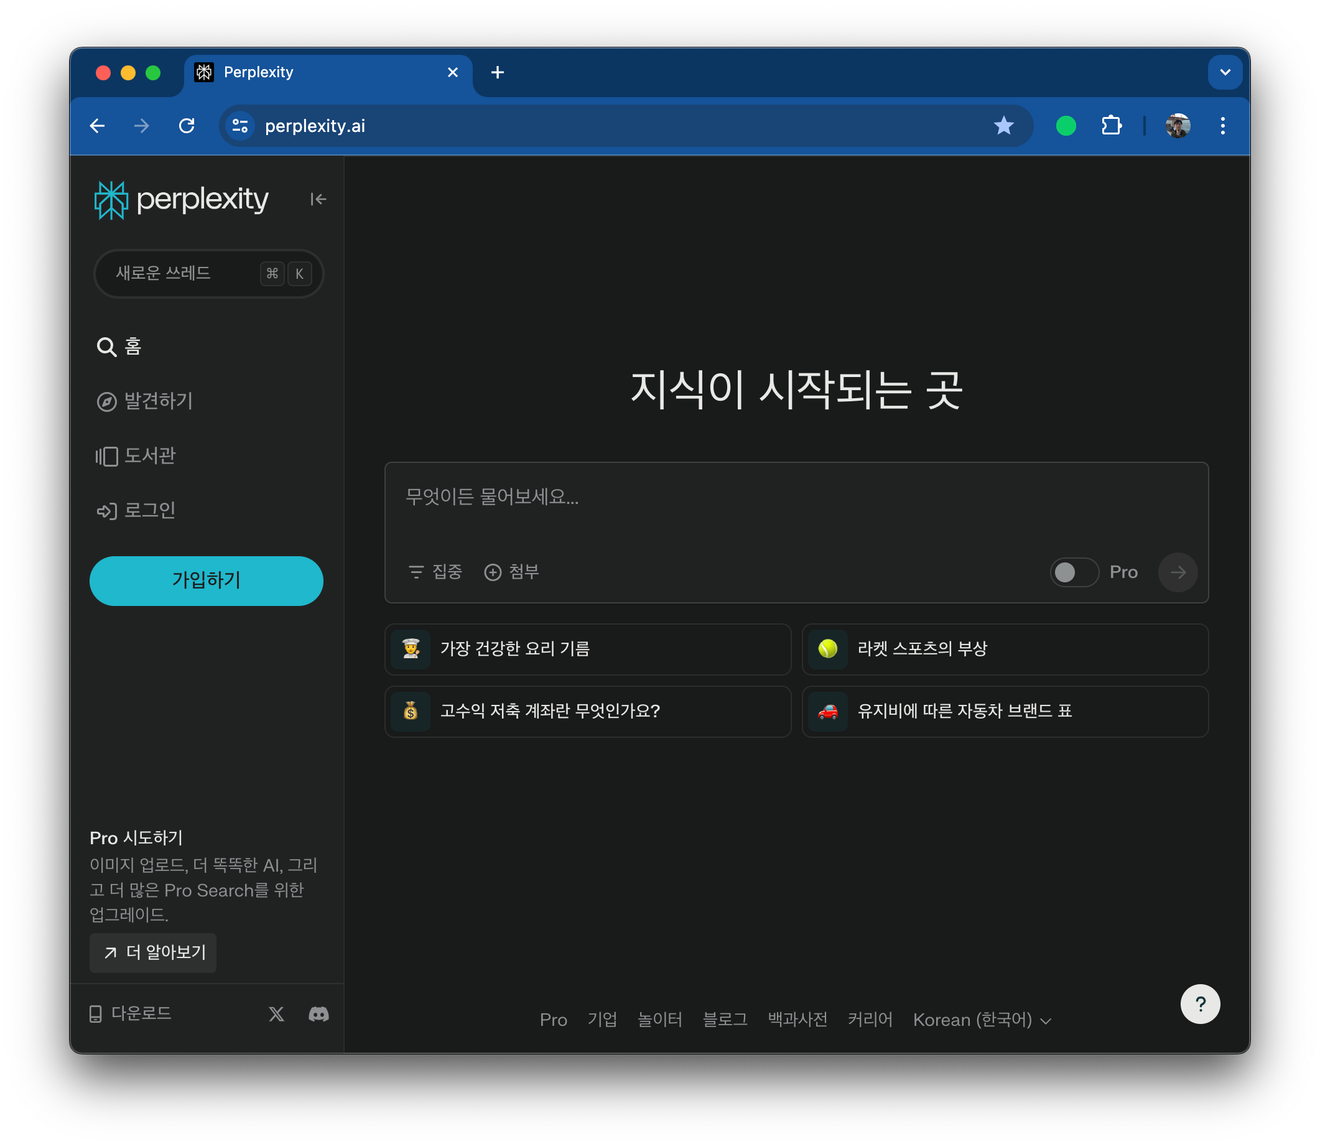Open 발견하기 compass icon
1320x1146 pixels.
point(106,402)
